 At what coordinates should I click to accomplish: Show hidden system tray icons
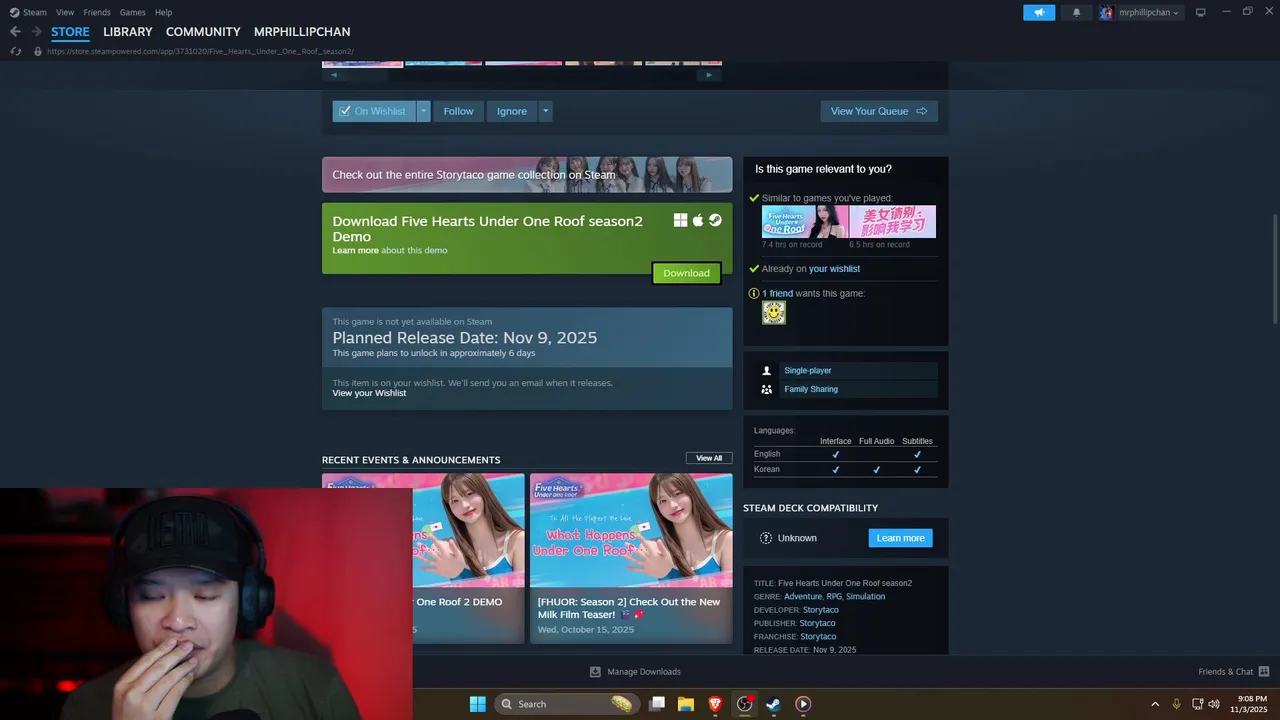(1155, 704)
